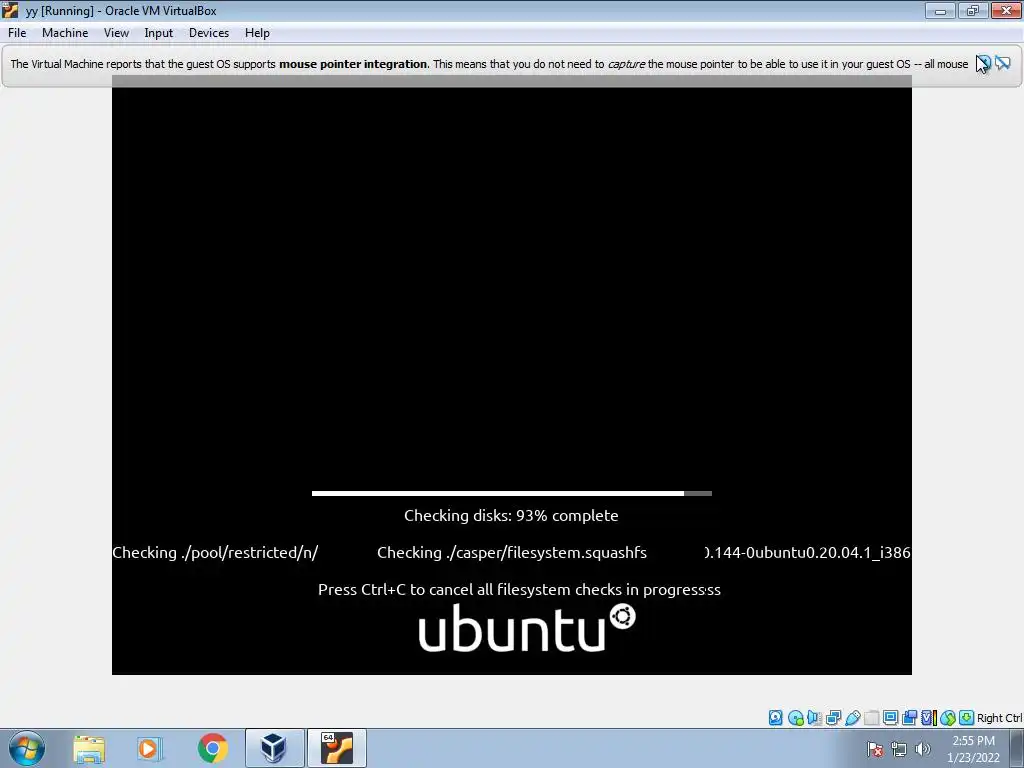Click the optical disk status icon
Viewport: 1024px width, 768px height.
[x=795, y=718]
